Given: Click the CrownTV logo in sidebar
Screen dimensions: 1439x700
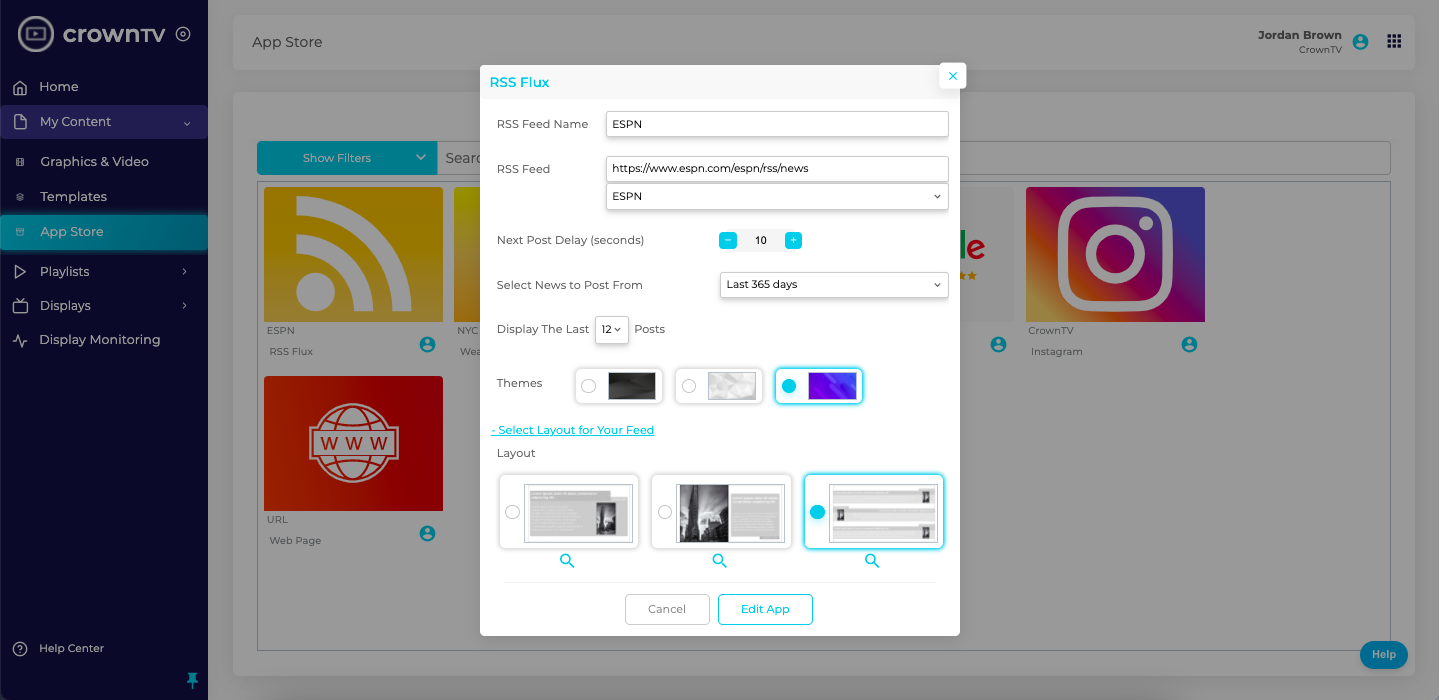Looking at the screenshot, I should pyautogui.click(x=94, y=34).
